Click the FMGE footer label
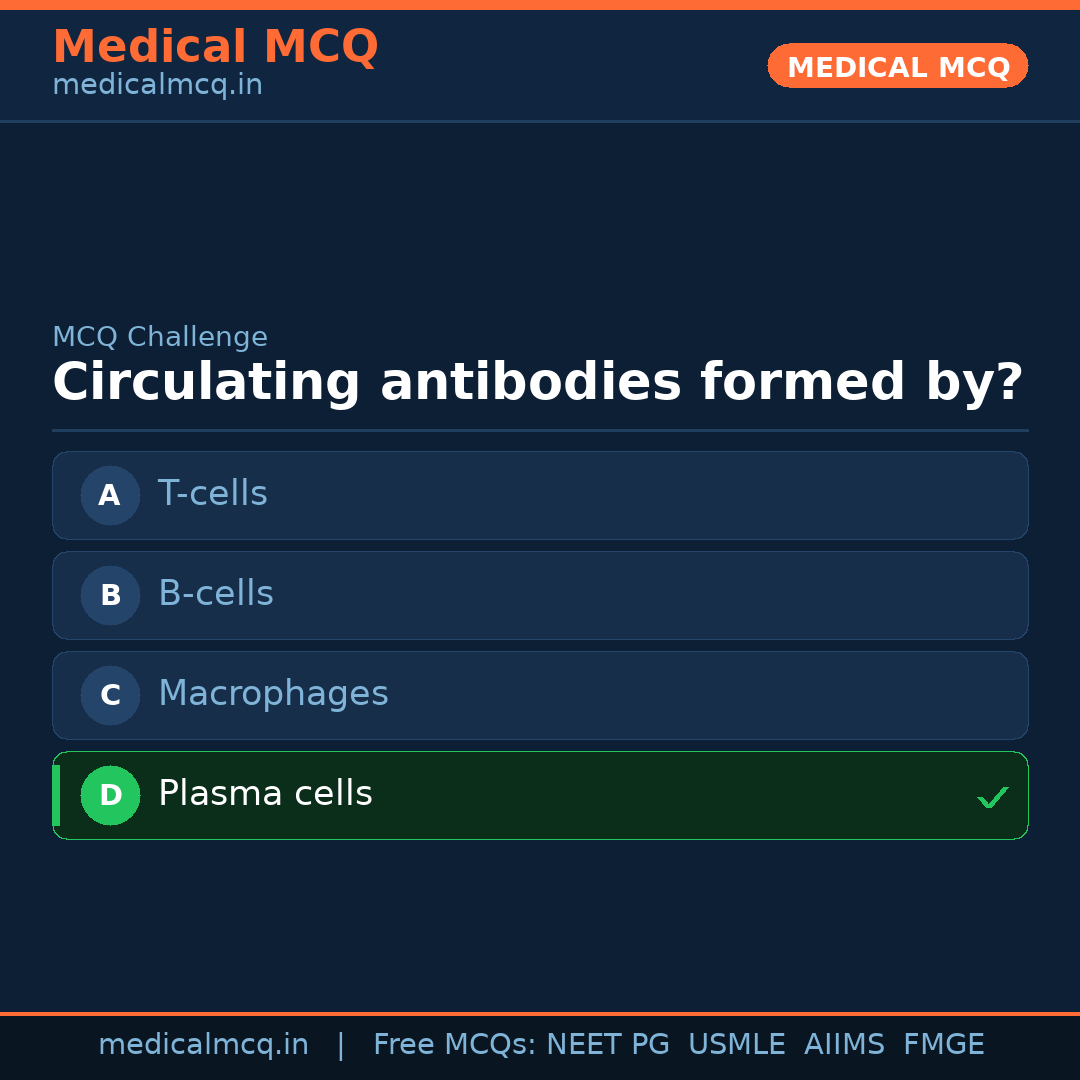The height and width of the screenshot is (1080, 1080). pyautogui.click(x=943, y=1045)
